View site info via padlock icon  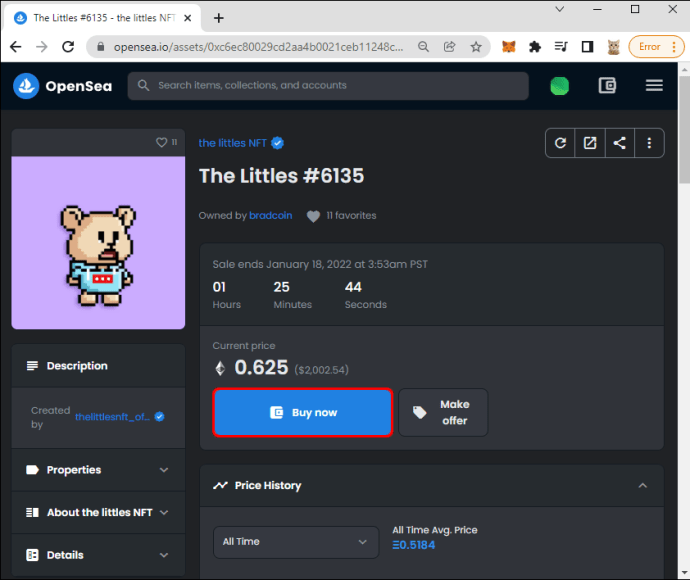click(100, 47)
